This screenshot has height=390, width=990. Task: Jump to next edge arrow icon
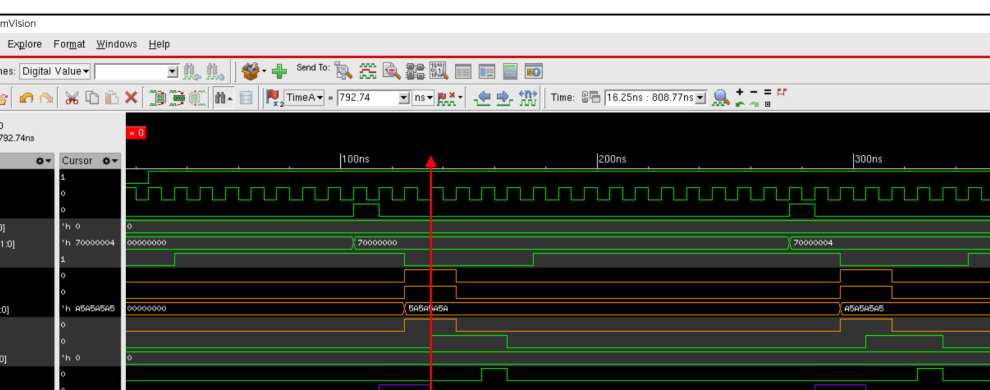pyautogui.click(x=504, y=98)
